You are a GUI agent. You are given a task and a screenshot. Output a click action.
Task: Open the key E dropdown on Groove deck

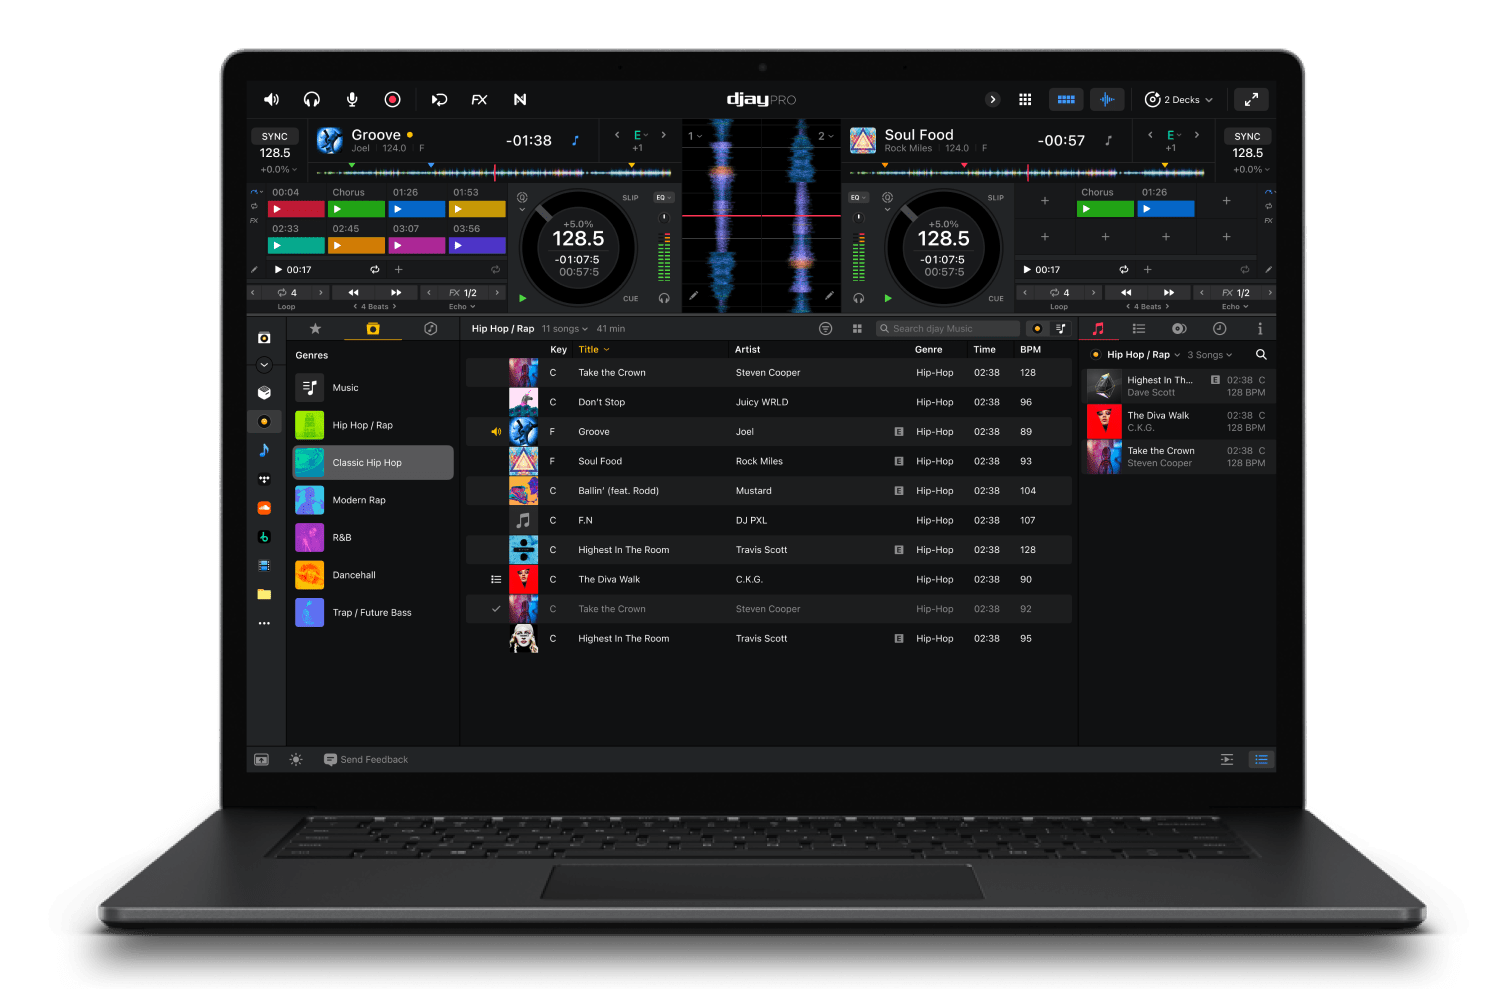click(641, 135)
